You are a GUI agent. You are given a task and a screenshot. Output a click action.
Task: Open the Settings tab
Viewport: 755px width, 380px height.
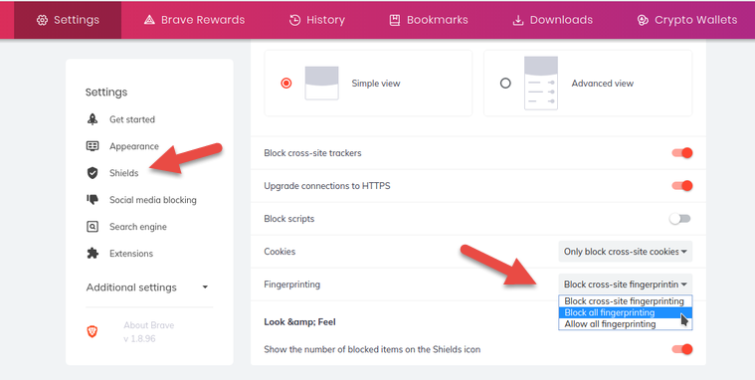click(68, 20)
